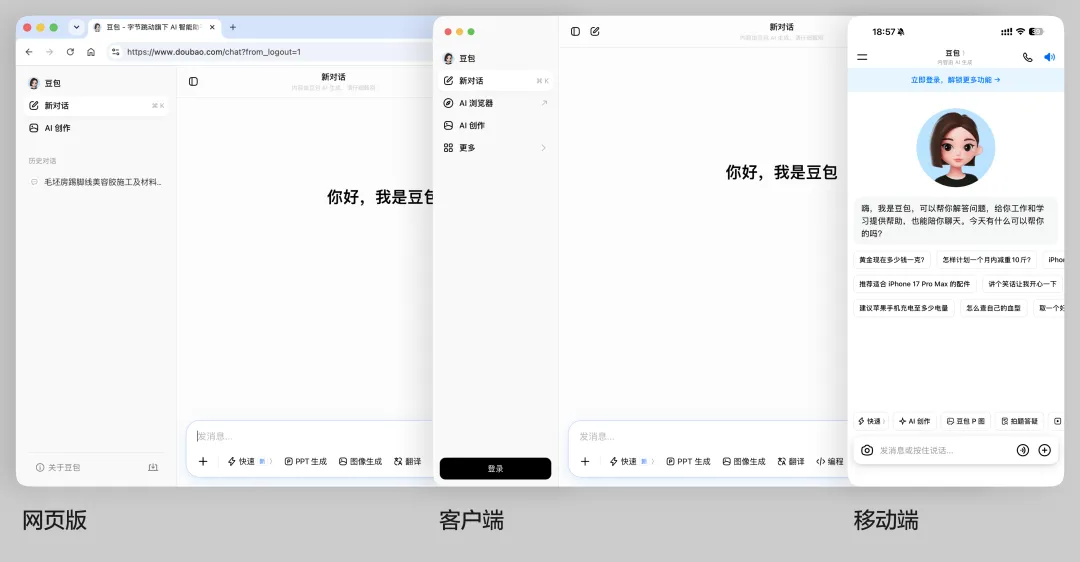The image size is (1080, 562).
Task: Open AI 浏览器 in desktop client sidebar
Action: point(495,103)
